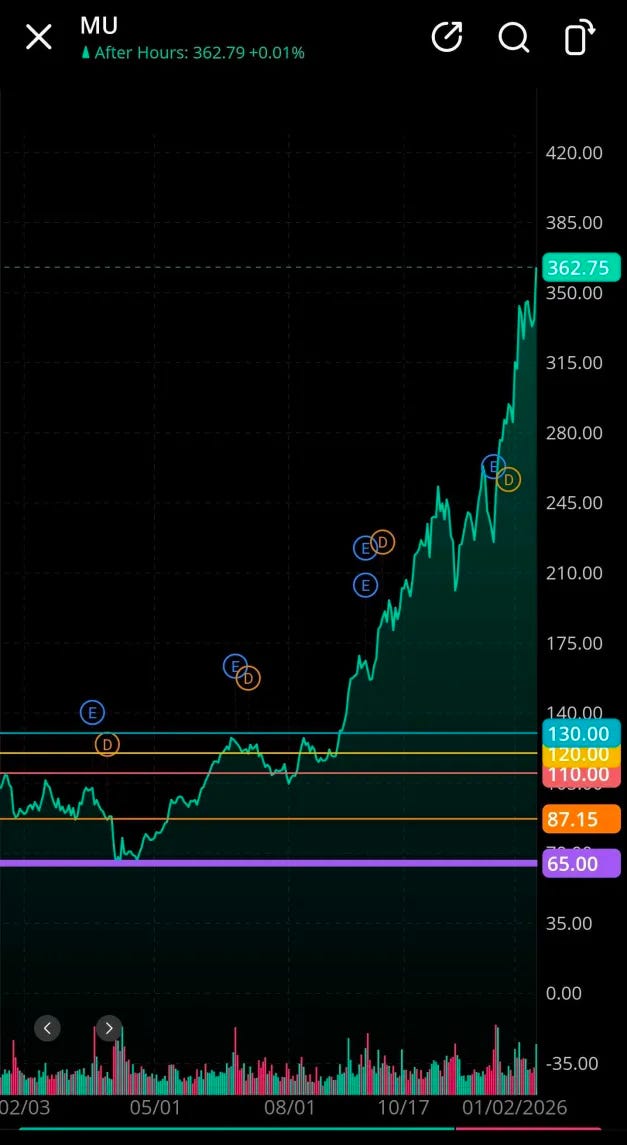Tap the yellow D marker near 255
This screenshot has height=1145, width=627.
(x=508, y=479)
